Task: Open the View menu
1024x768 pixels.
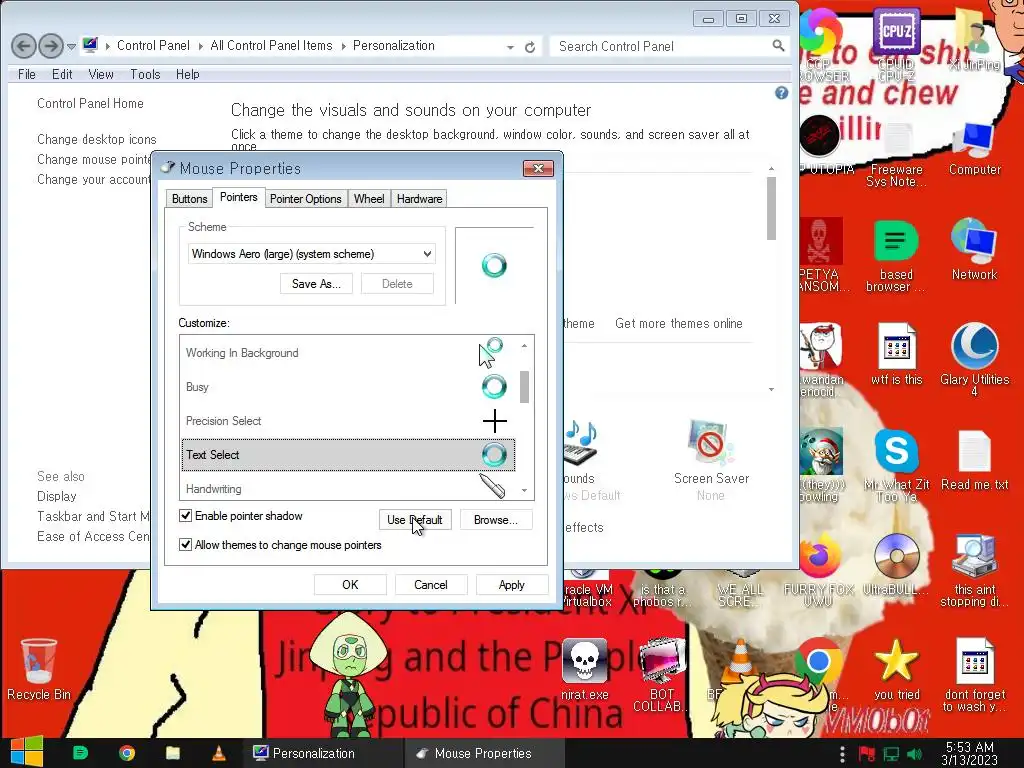Action: pos(101,74)
